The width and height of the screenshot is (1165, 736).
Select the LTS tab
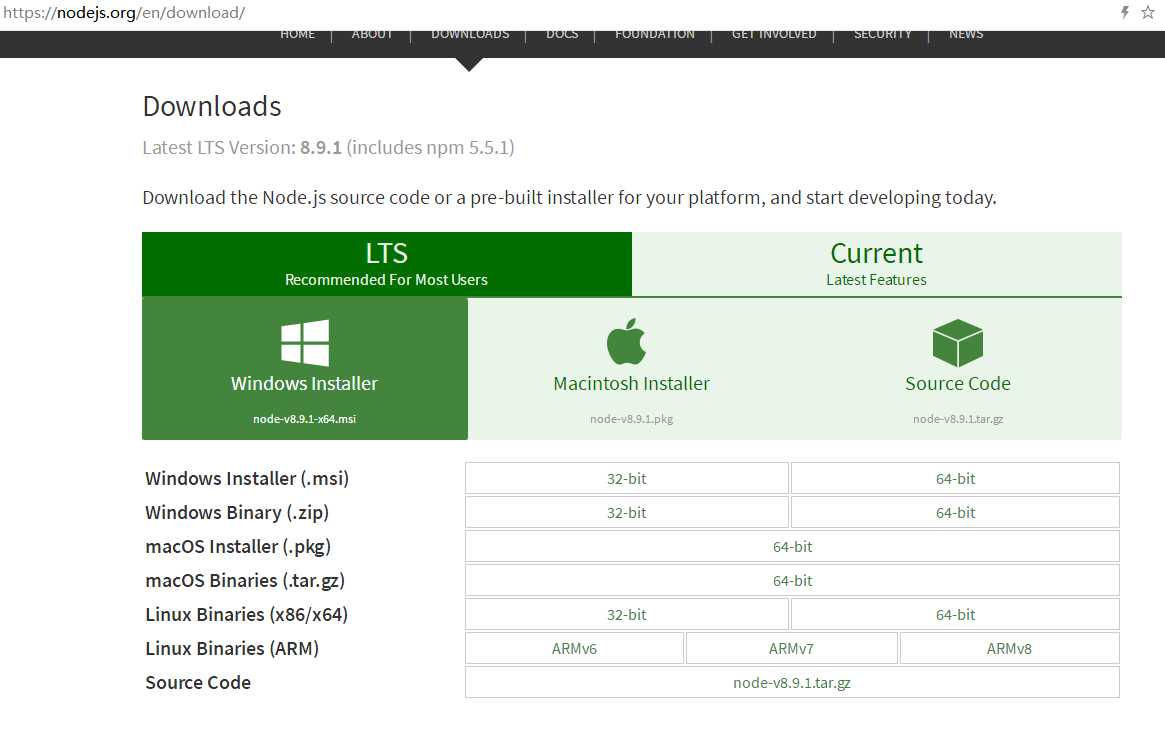click(x=386, y=264)
